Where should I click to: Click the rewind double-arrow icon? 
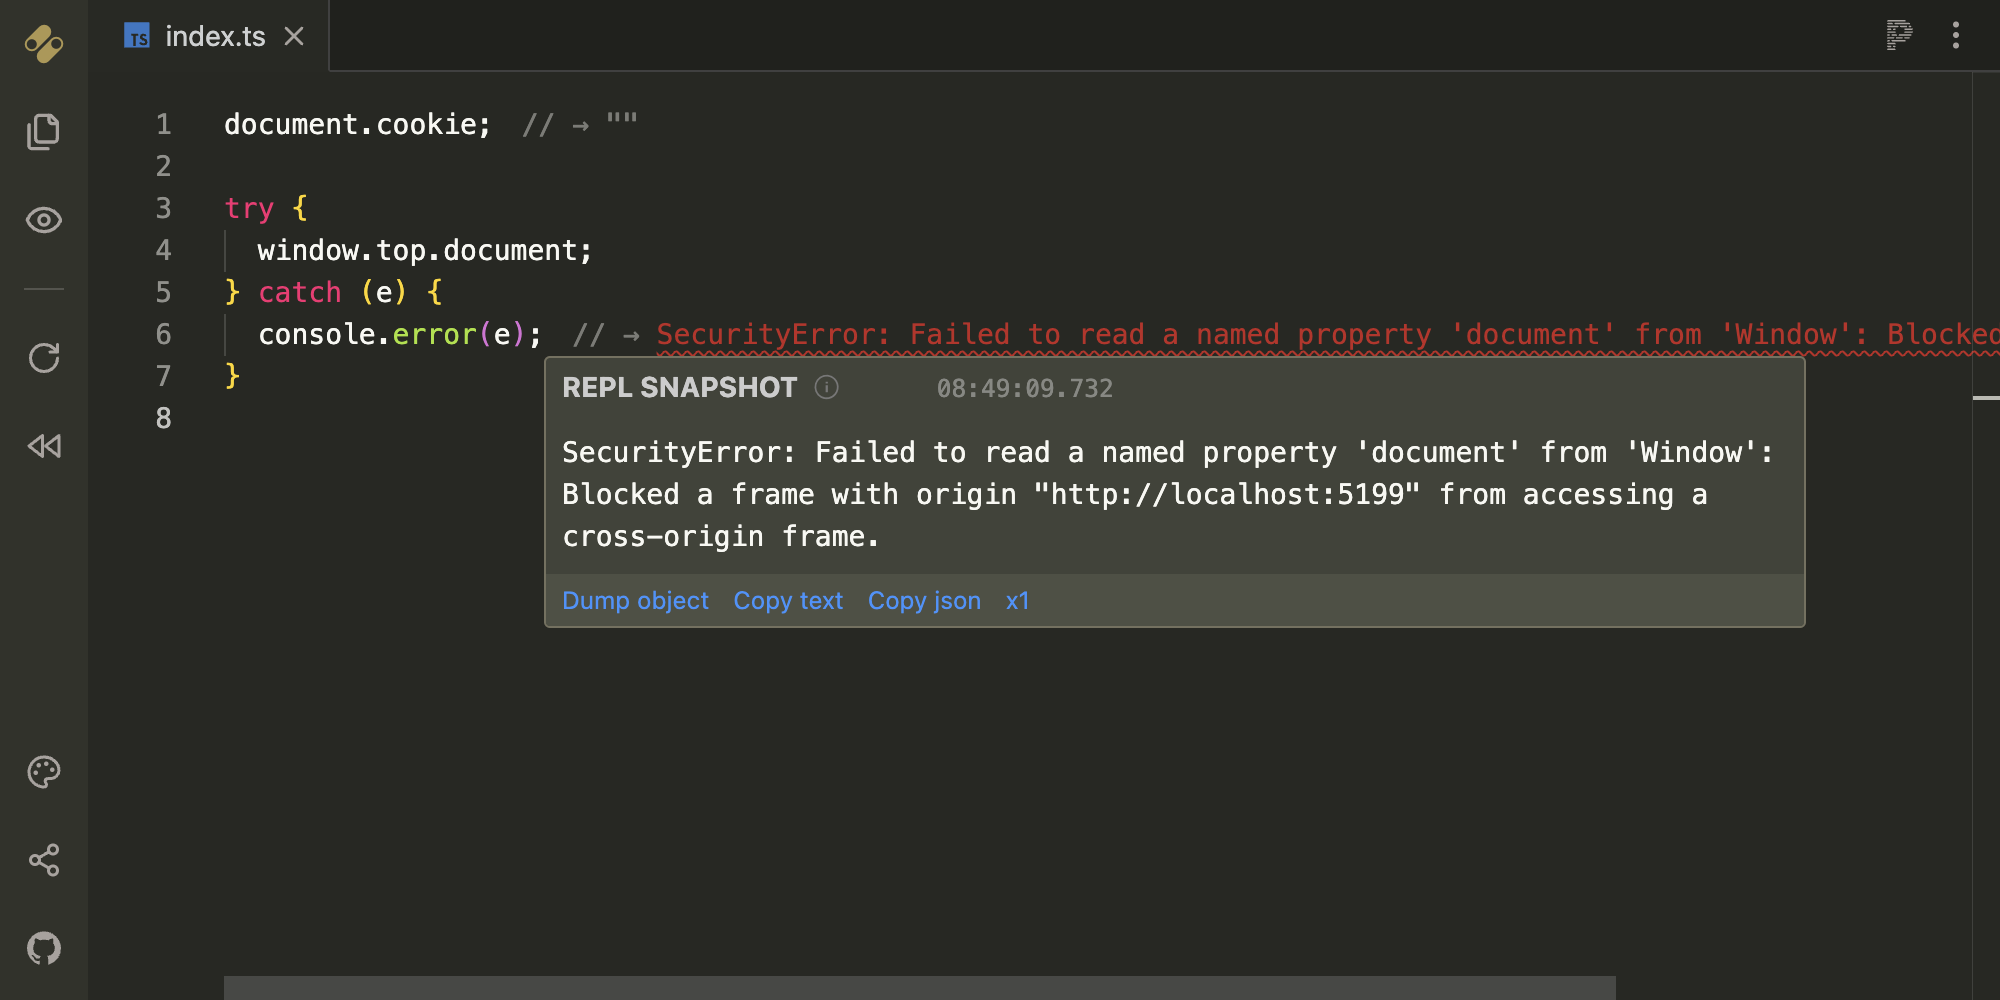[44, 446]
